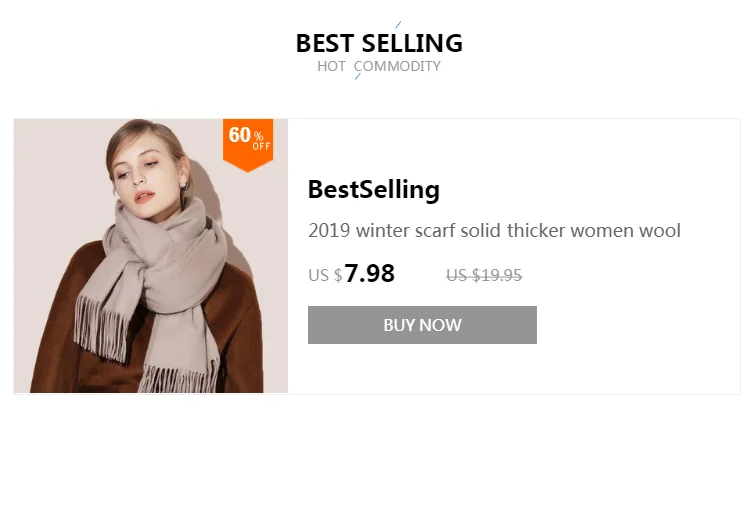Image resolution: width=750 pixels, height=506 pixels.
Task: Click the 7.98 sale price
Action: (x=369, y=273)
